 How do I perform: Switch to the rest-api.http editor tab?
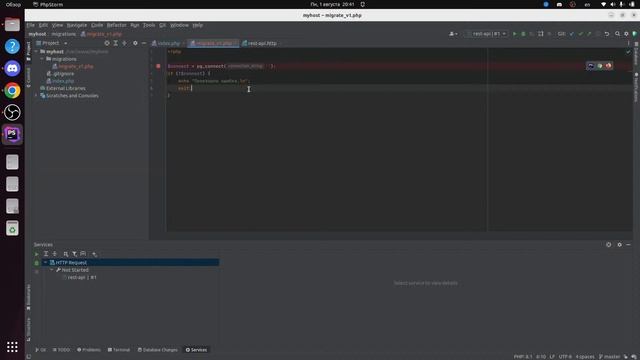click(x=261, y=43)
